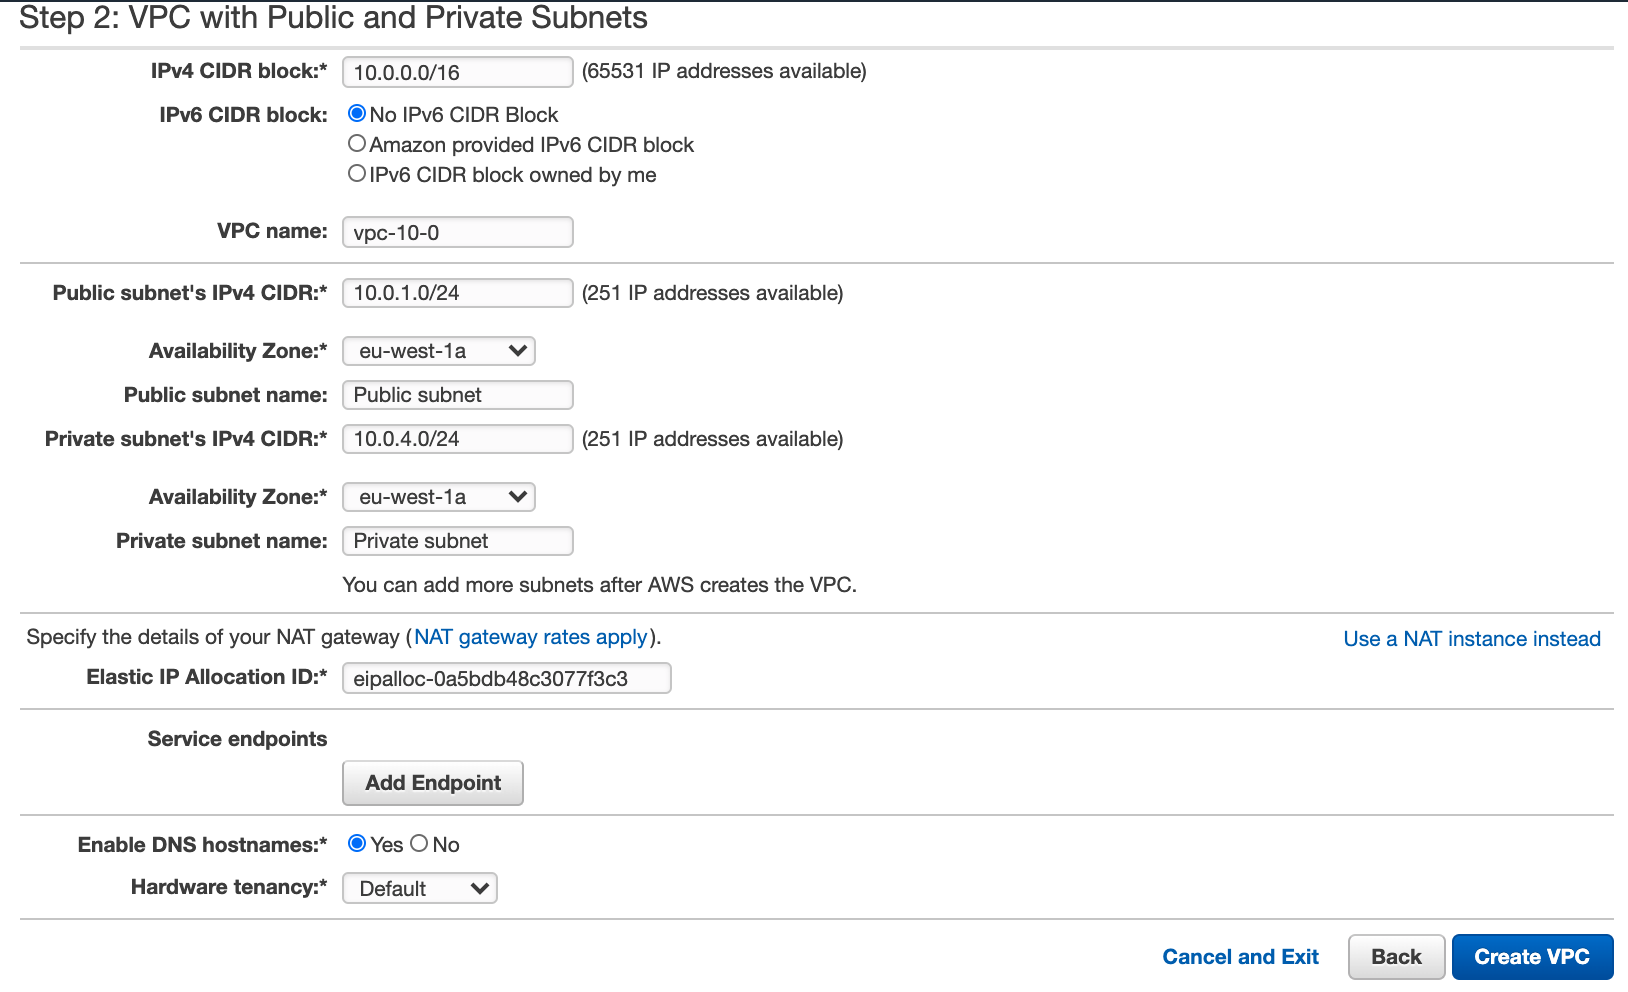Focus the IPv4 CIDR block field
The width and height of the screenshot is (1628, 992).
[458, 72]
